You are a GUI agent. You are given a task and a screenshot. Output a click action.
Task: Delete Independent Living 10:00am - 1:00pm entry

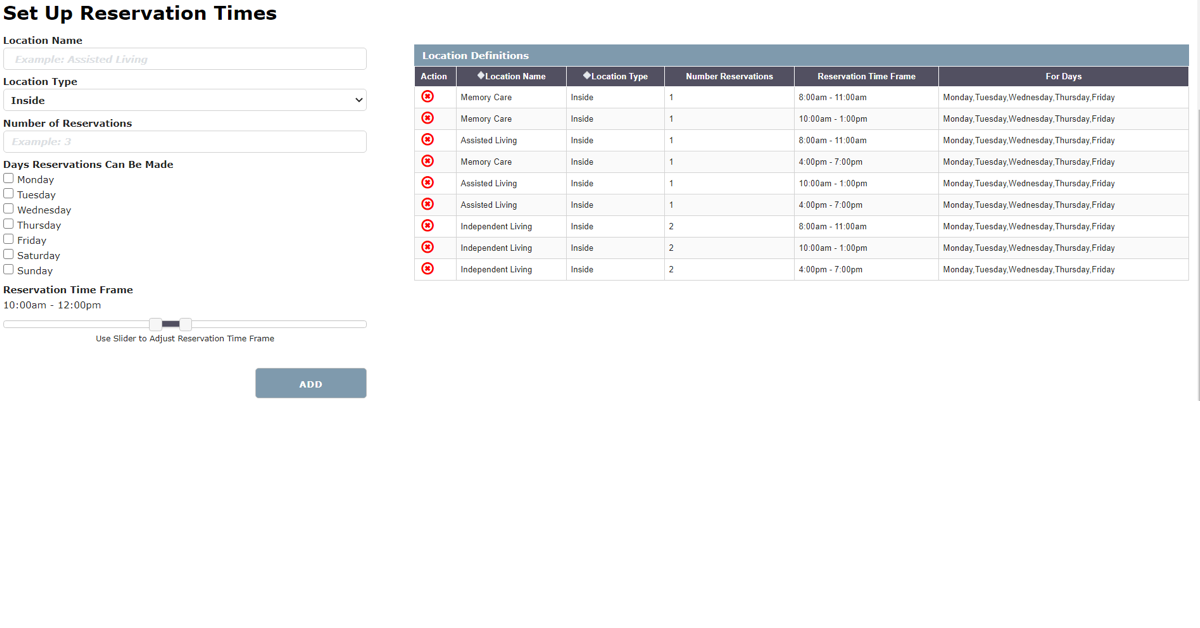tap(428, 247)
